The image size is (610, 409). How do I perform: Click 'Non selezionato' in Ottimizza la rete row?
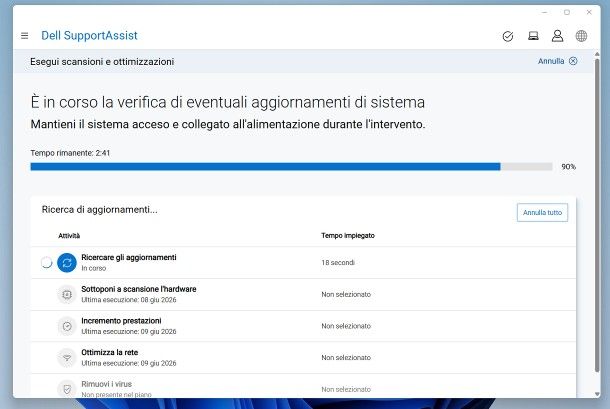pyautogui.click(x=346, y=358)
